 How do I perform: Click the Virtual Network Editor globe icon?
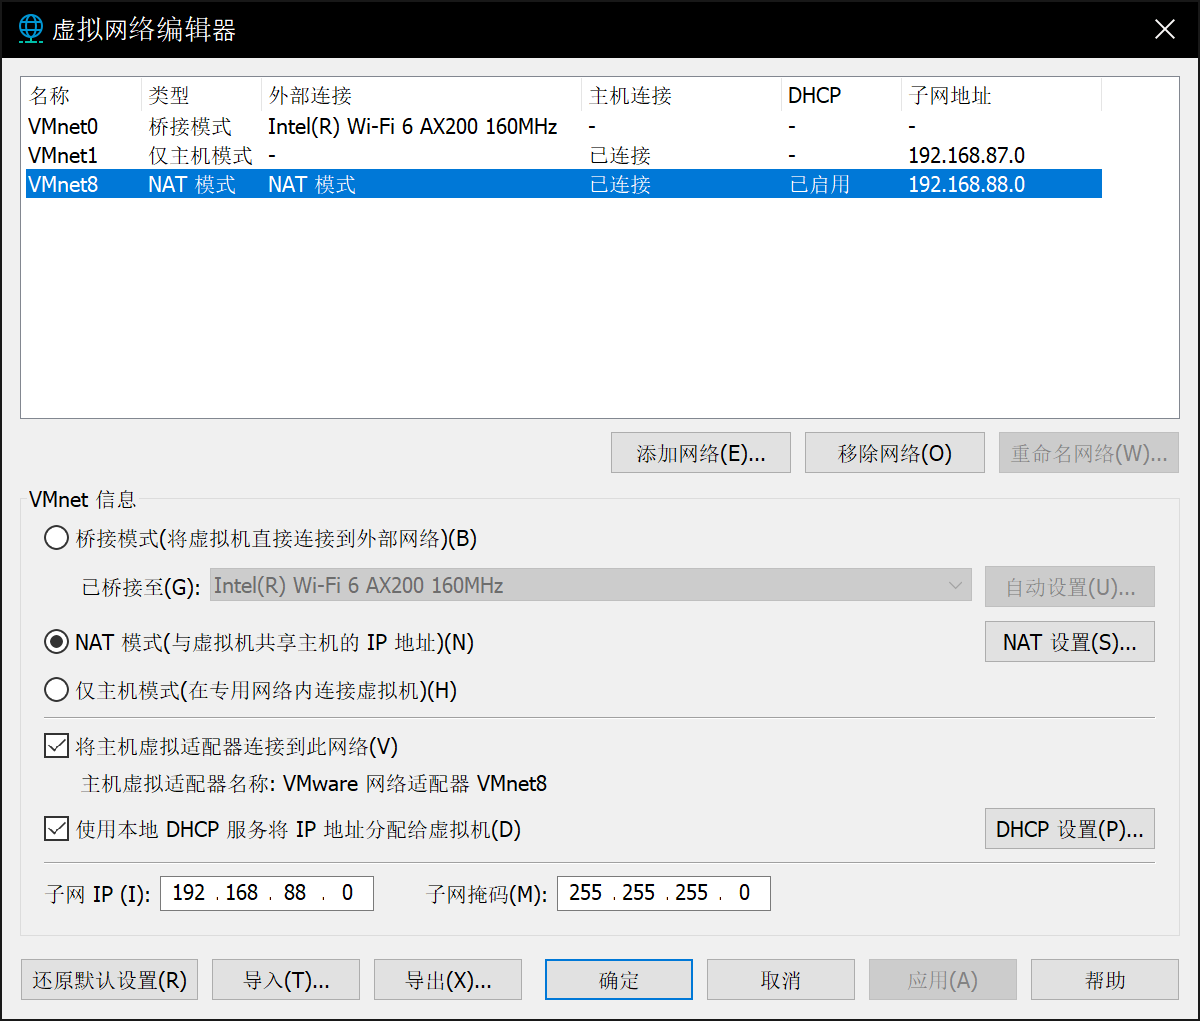tap(31, 29)
